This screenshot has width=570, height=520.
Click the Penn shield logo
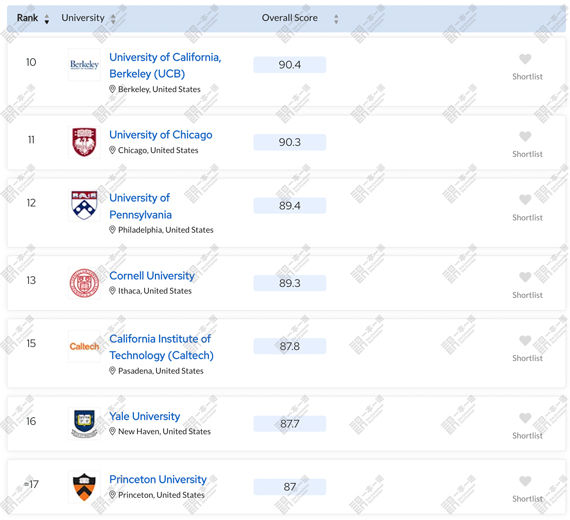click(x=84, y=205)
